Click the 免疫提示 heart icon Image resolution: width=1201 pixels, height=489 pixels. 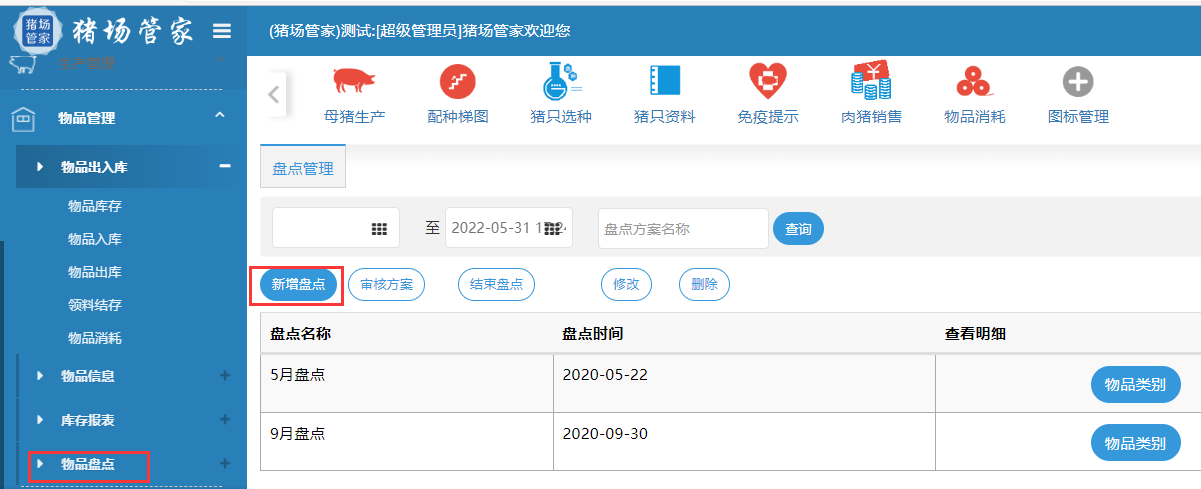(x=768, y=81)
